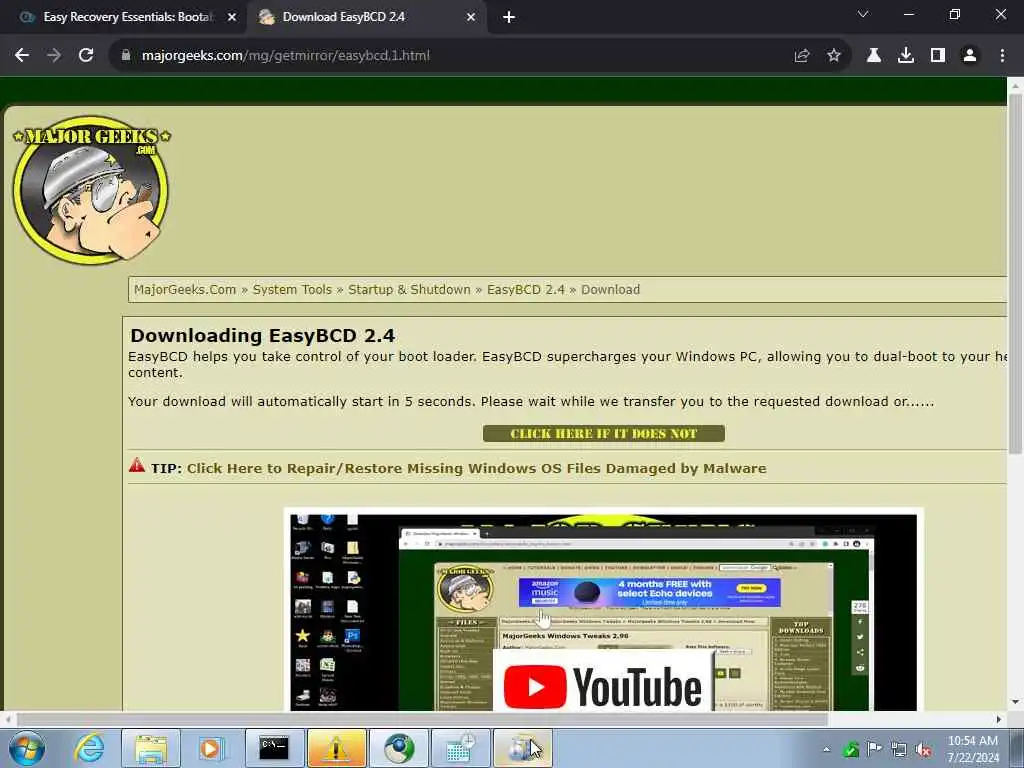Click the MajorGeeks logo

click(91, 190)
